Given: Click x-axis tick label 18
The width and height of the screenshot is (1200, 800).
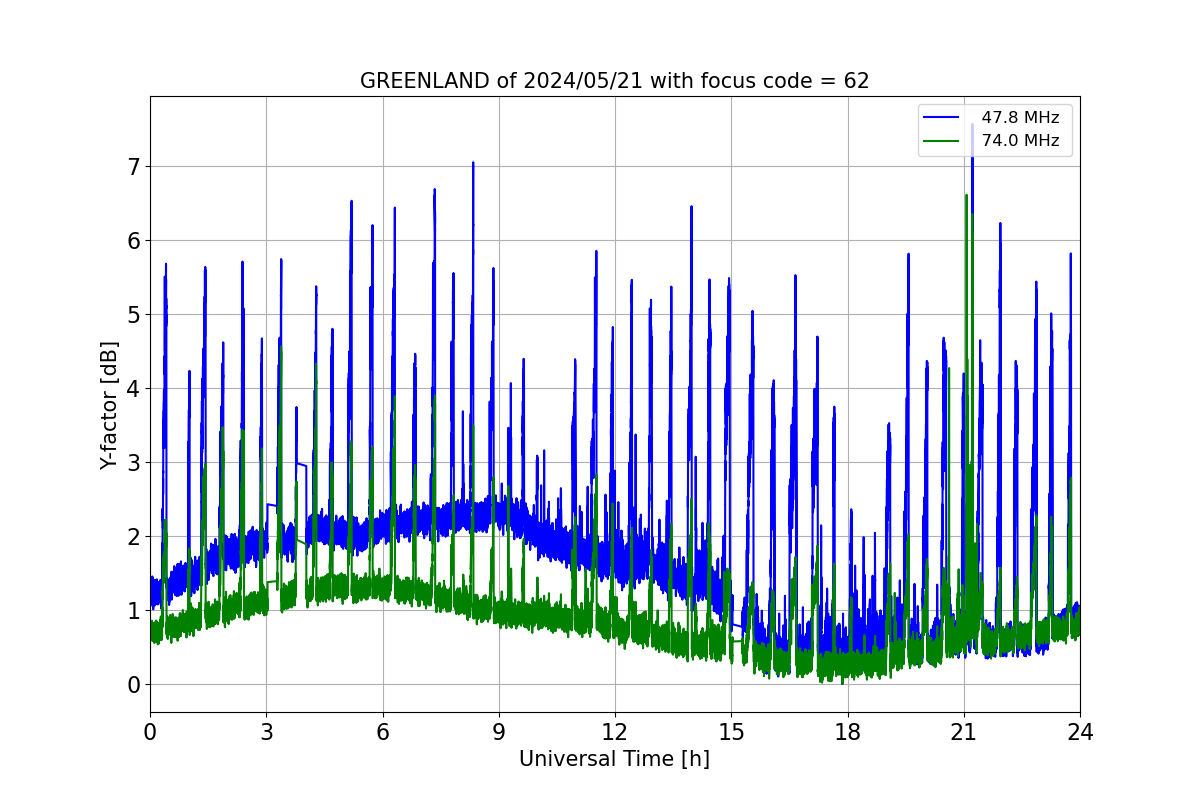Looking at the screenshot, I should tap(847, 732).
